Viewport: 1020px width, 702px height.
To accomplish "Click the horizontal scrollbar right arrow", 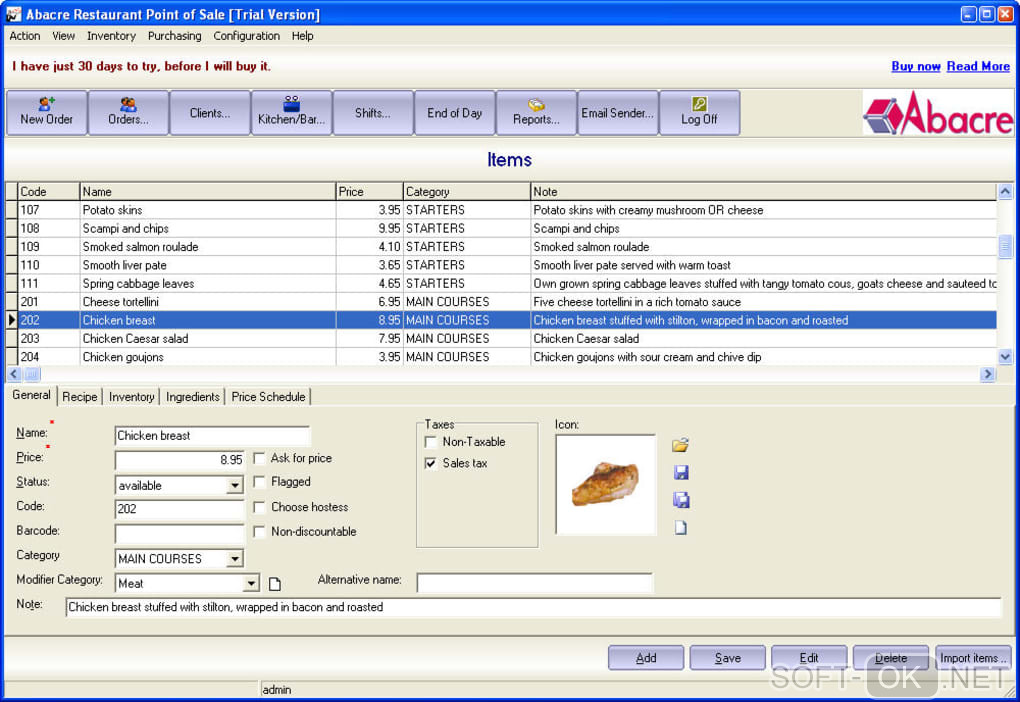I will 988,374.
